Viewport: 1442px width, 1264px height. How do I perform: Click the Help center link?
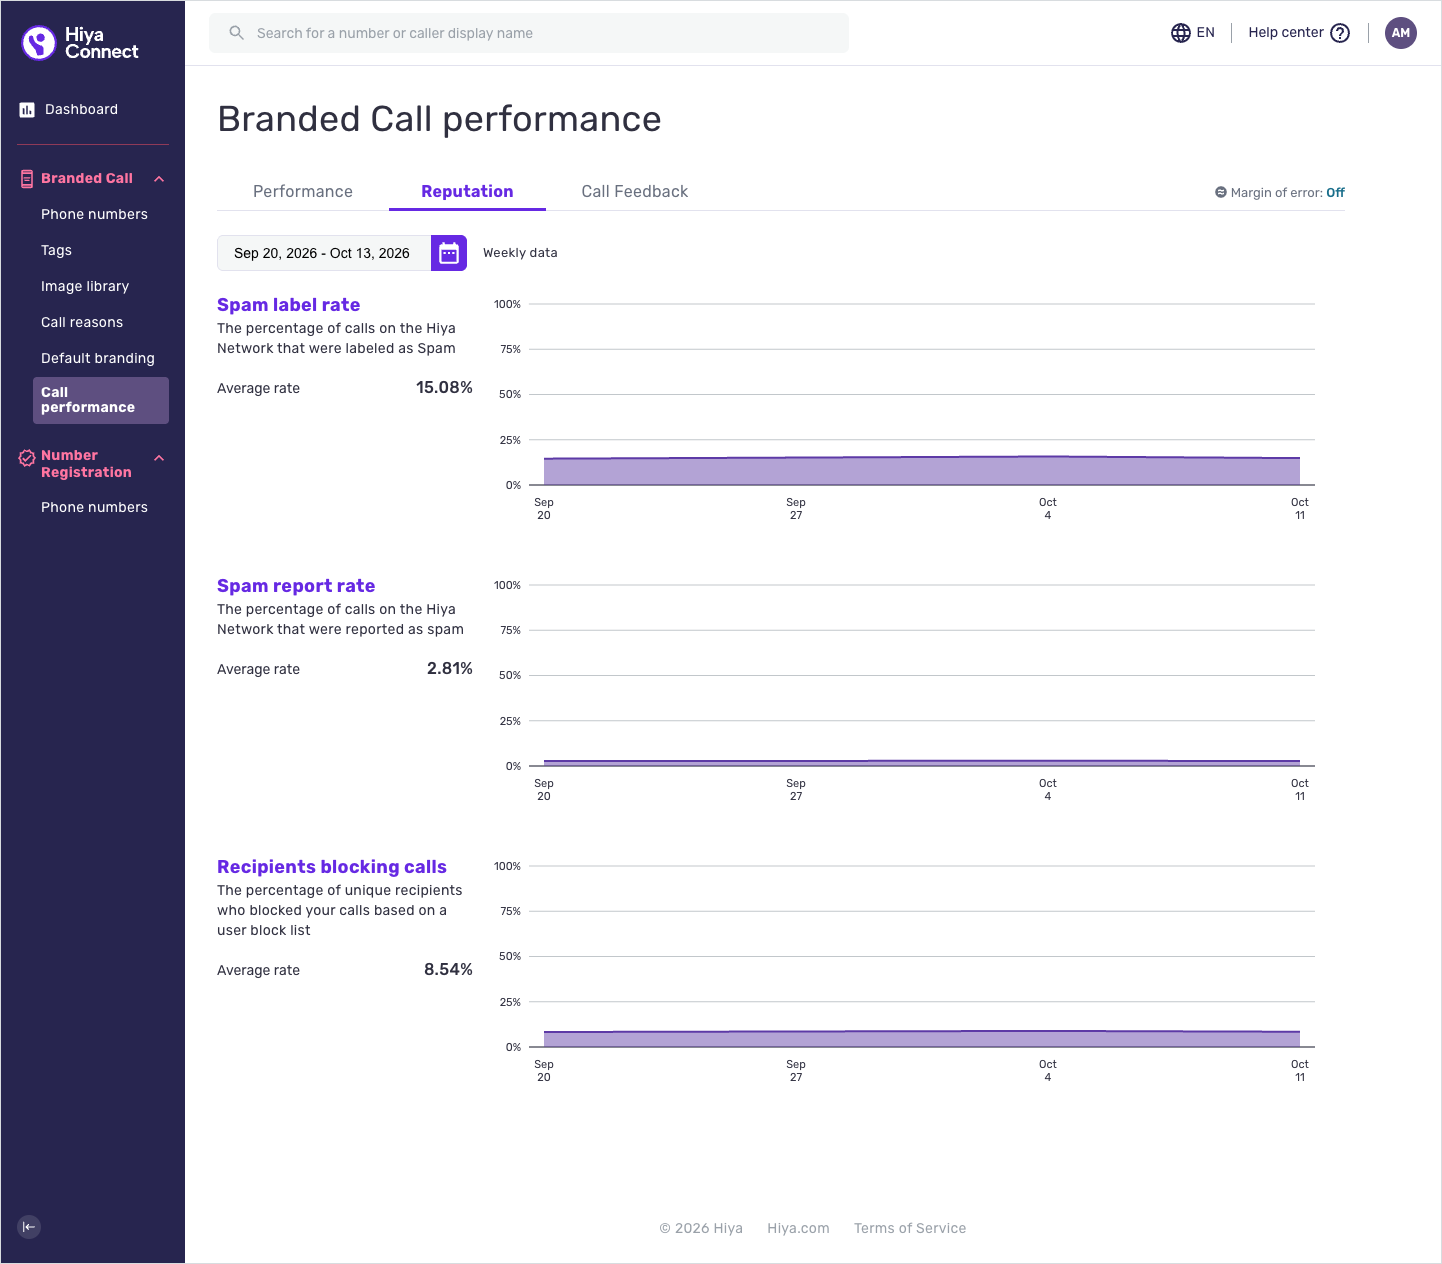pos(1286,32)
